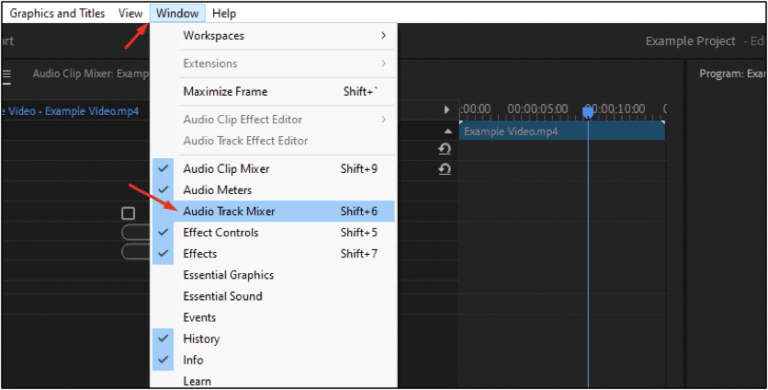Select the Example Video.mp4 clip in the timeline
This screenshot has width=768, height=390.
click(562, 131)
